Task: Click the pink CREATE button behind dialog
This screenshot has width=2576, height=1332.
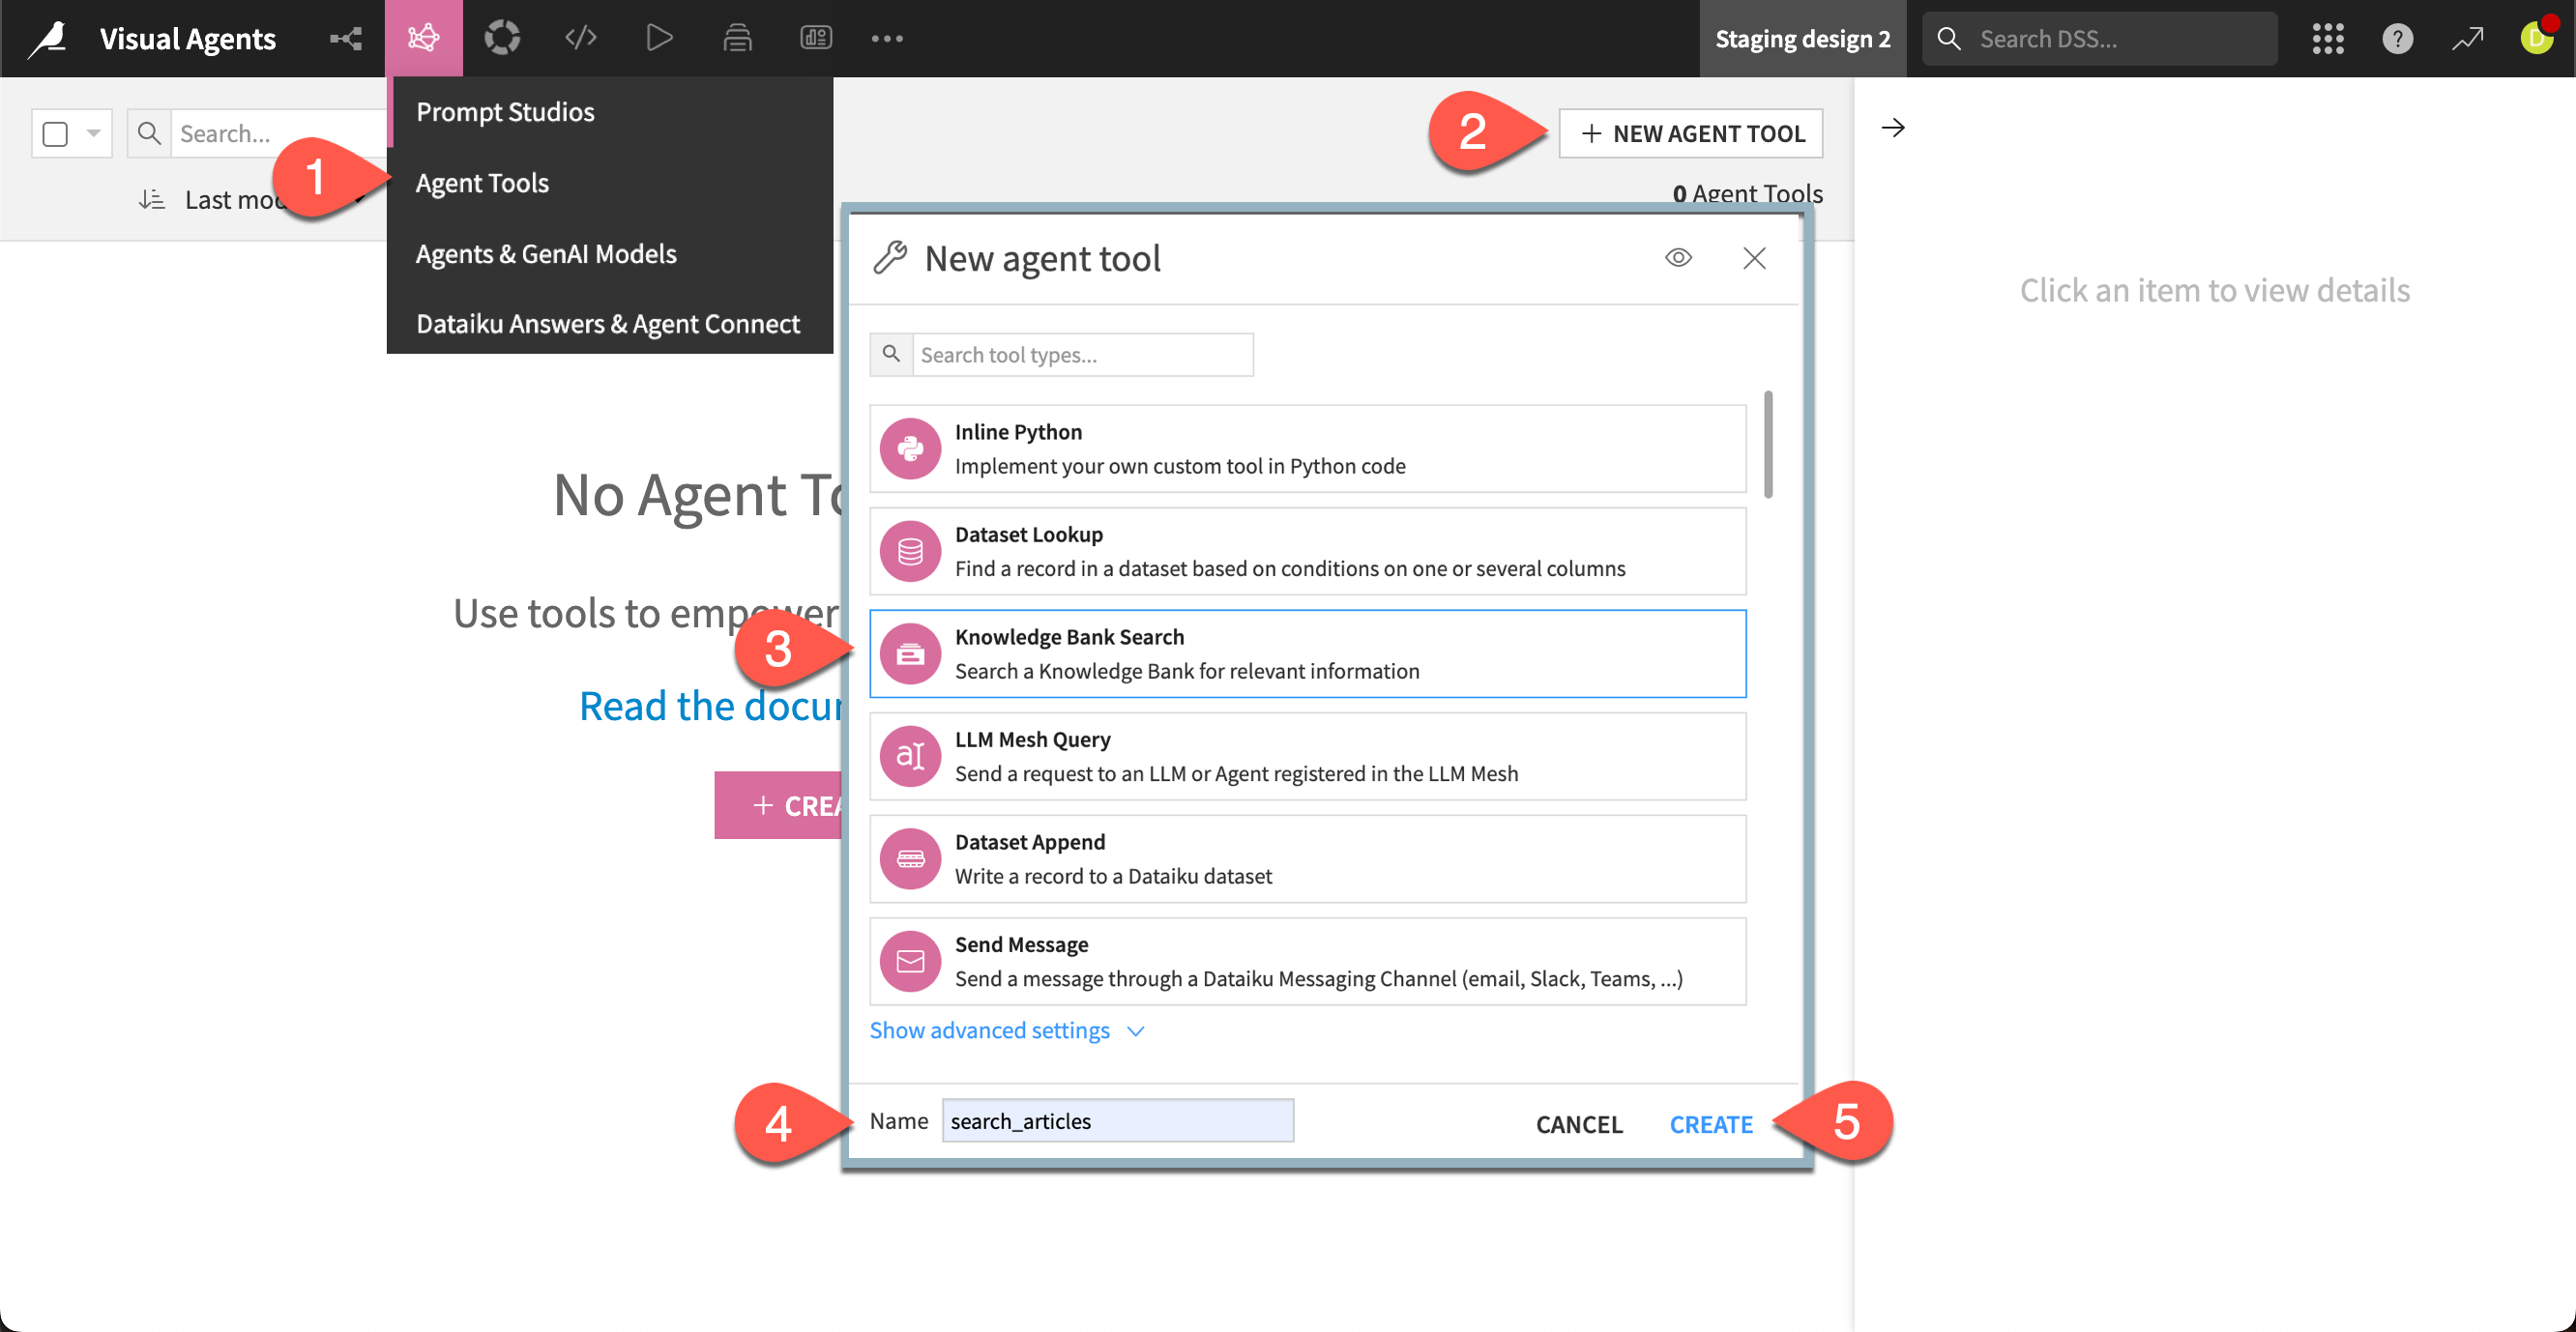Action: [779, 805]
